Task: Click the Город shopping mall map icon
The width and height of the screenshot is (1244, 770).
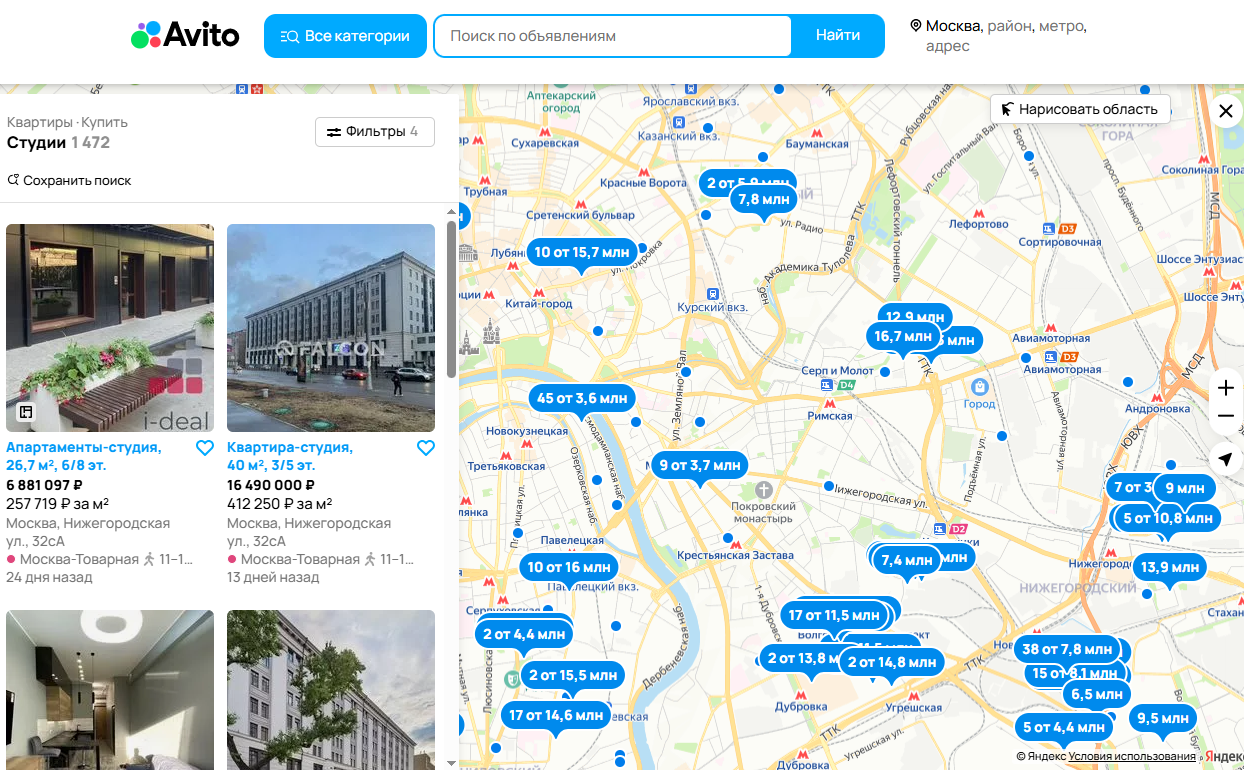Action: pos(980,386)
